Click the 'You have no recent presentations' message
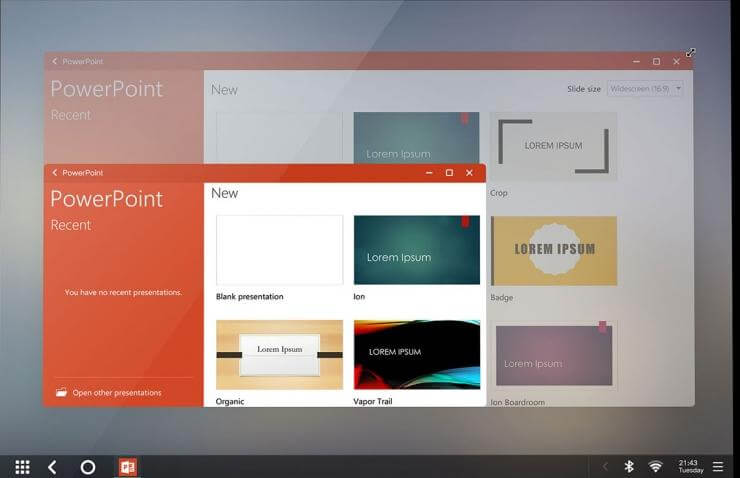The width and height of the screenshot is (740, 478). [123, 293]
